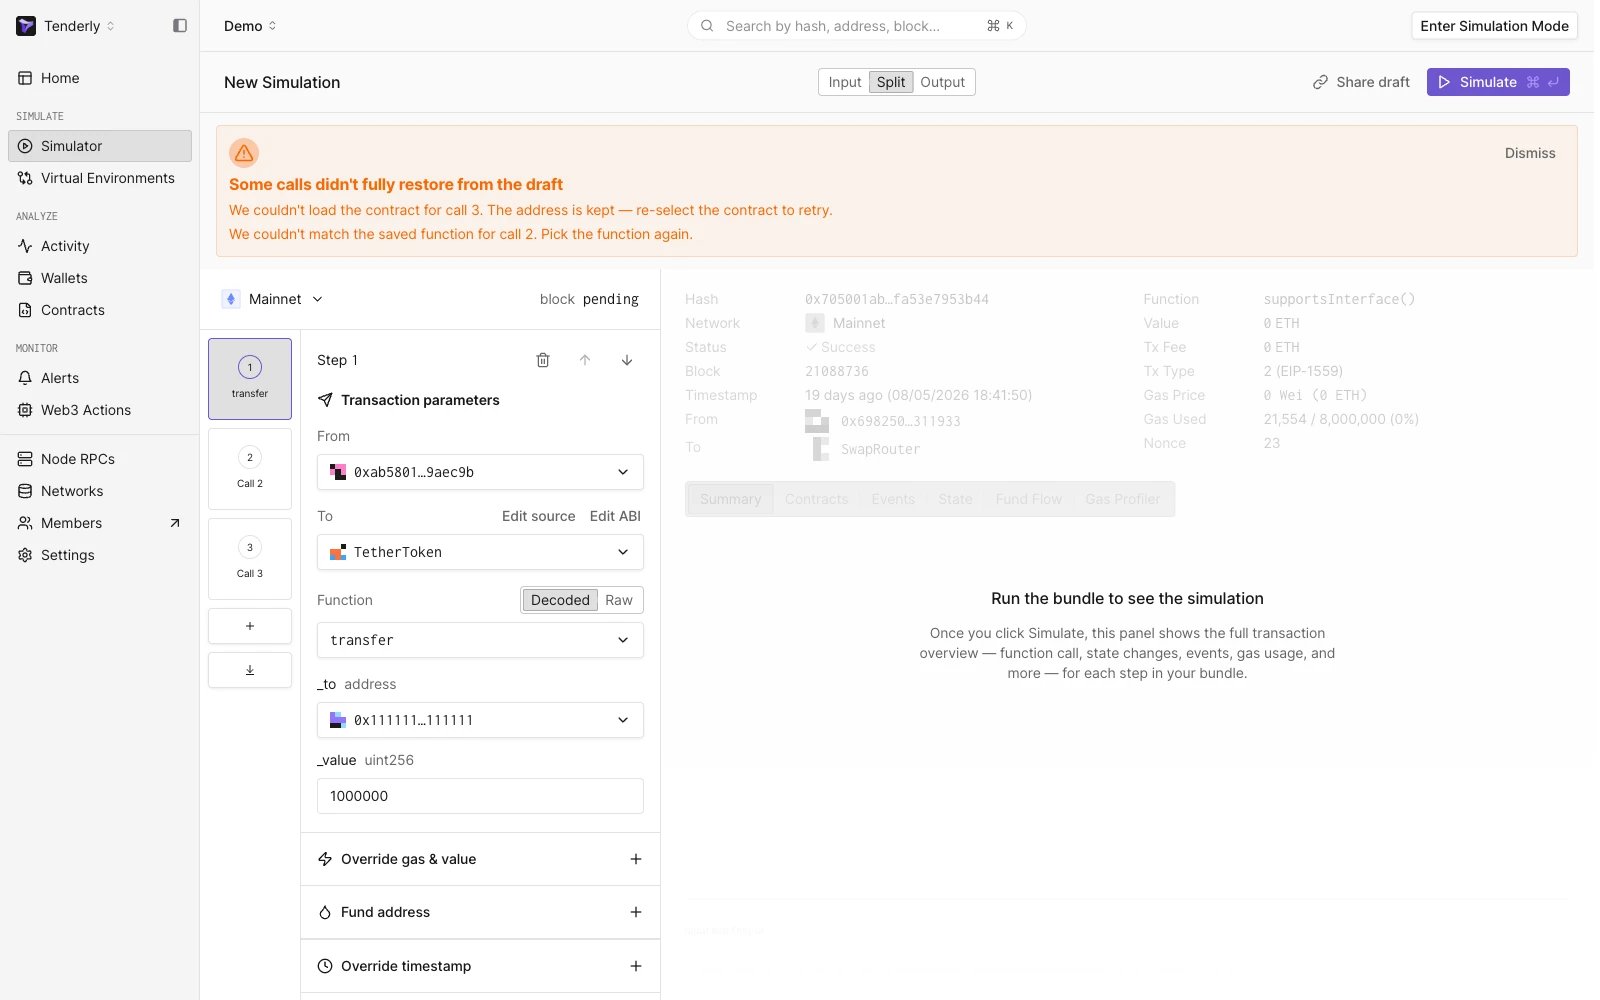
Task: Open Contracts in the sidebar
Action: click(100, 310)
